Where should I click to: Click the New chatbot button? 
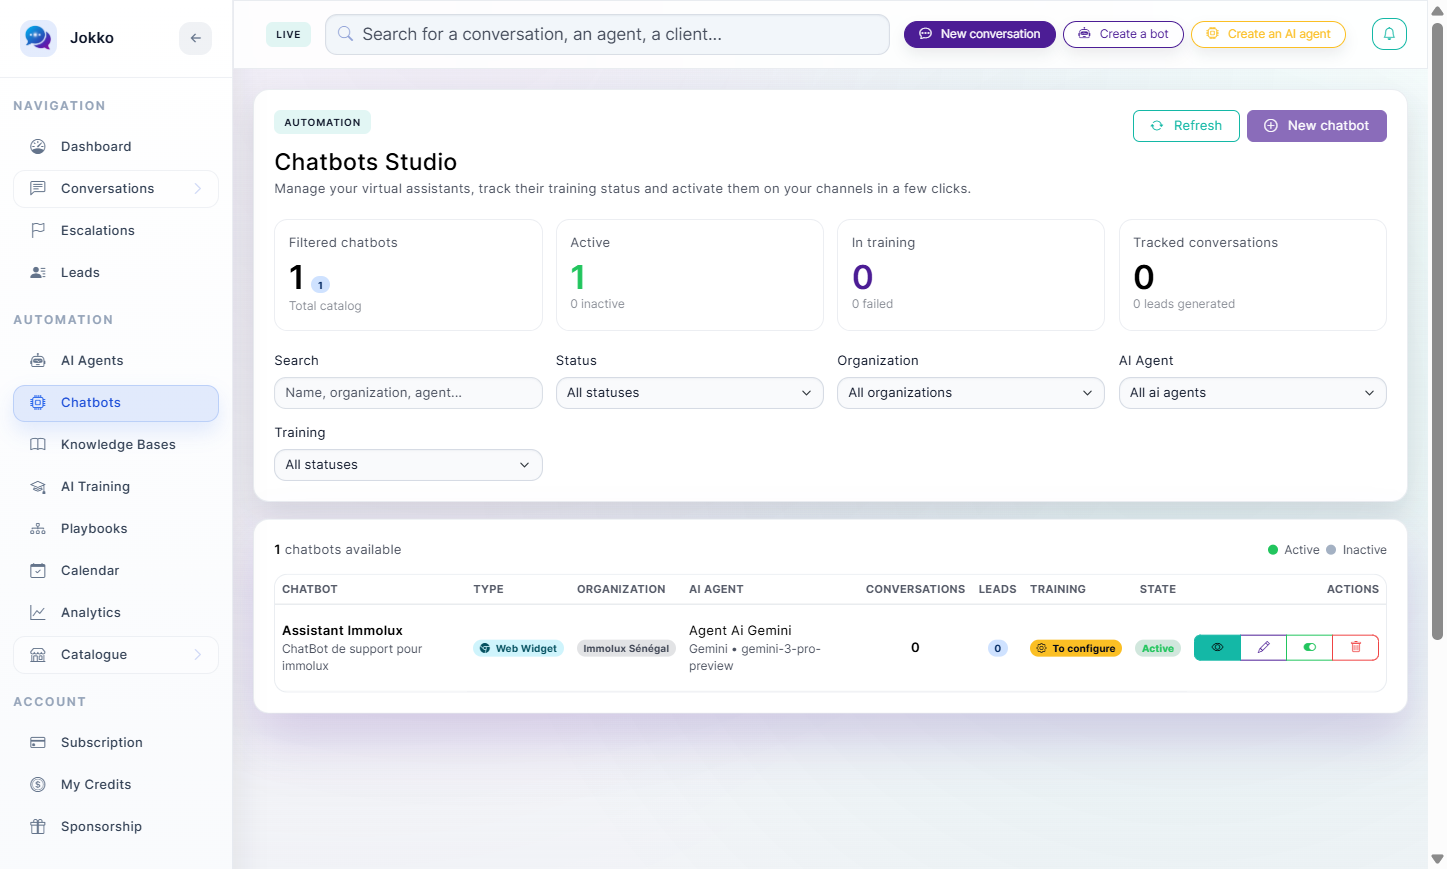pos(1317,126)
